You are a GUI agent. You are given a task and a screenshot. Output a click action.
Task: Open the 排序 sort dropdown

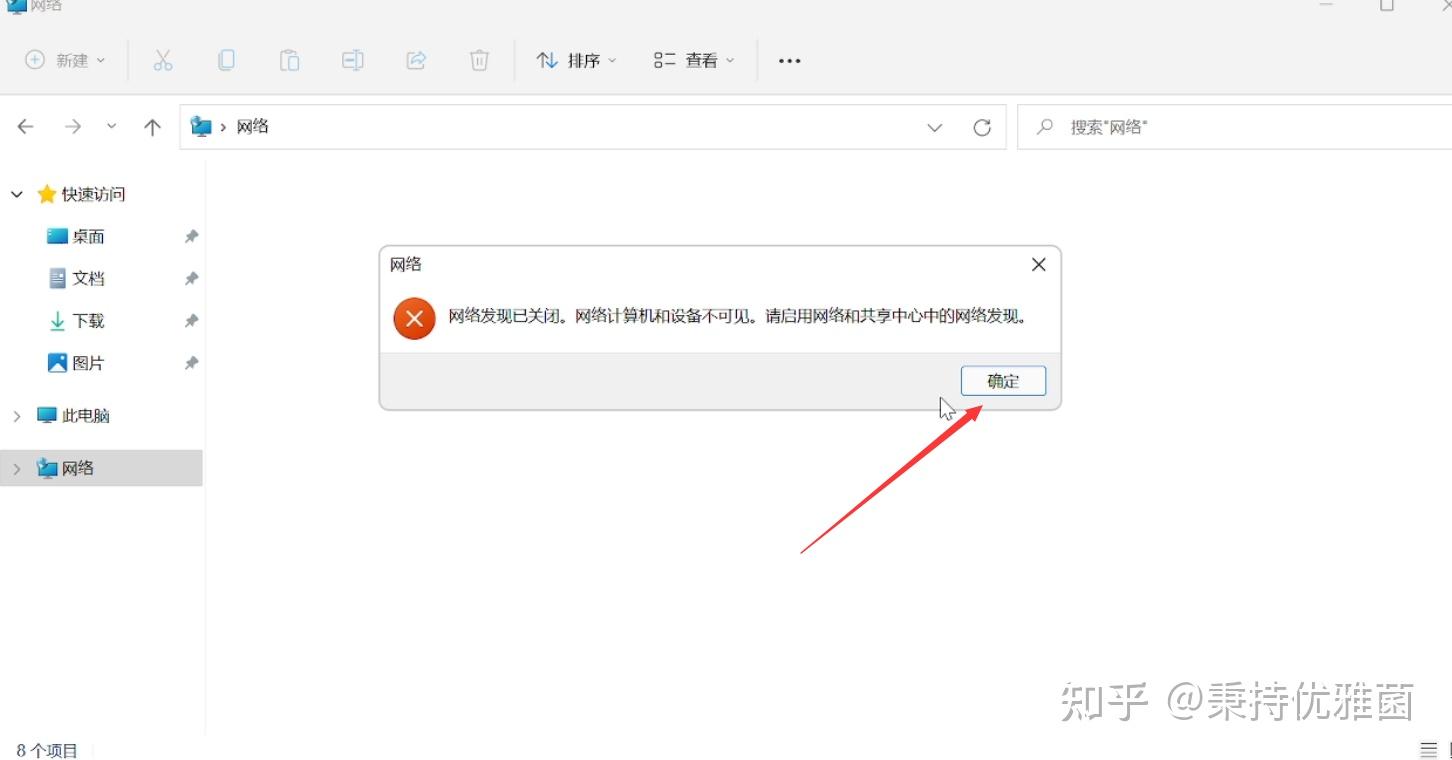[577, 60]
